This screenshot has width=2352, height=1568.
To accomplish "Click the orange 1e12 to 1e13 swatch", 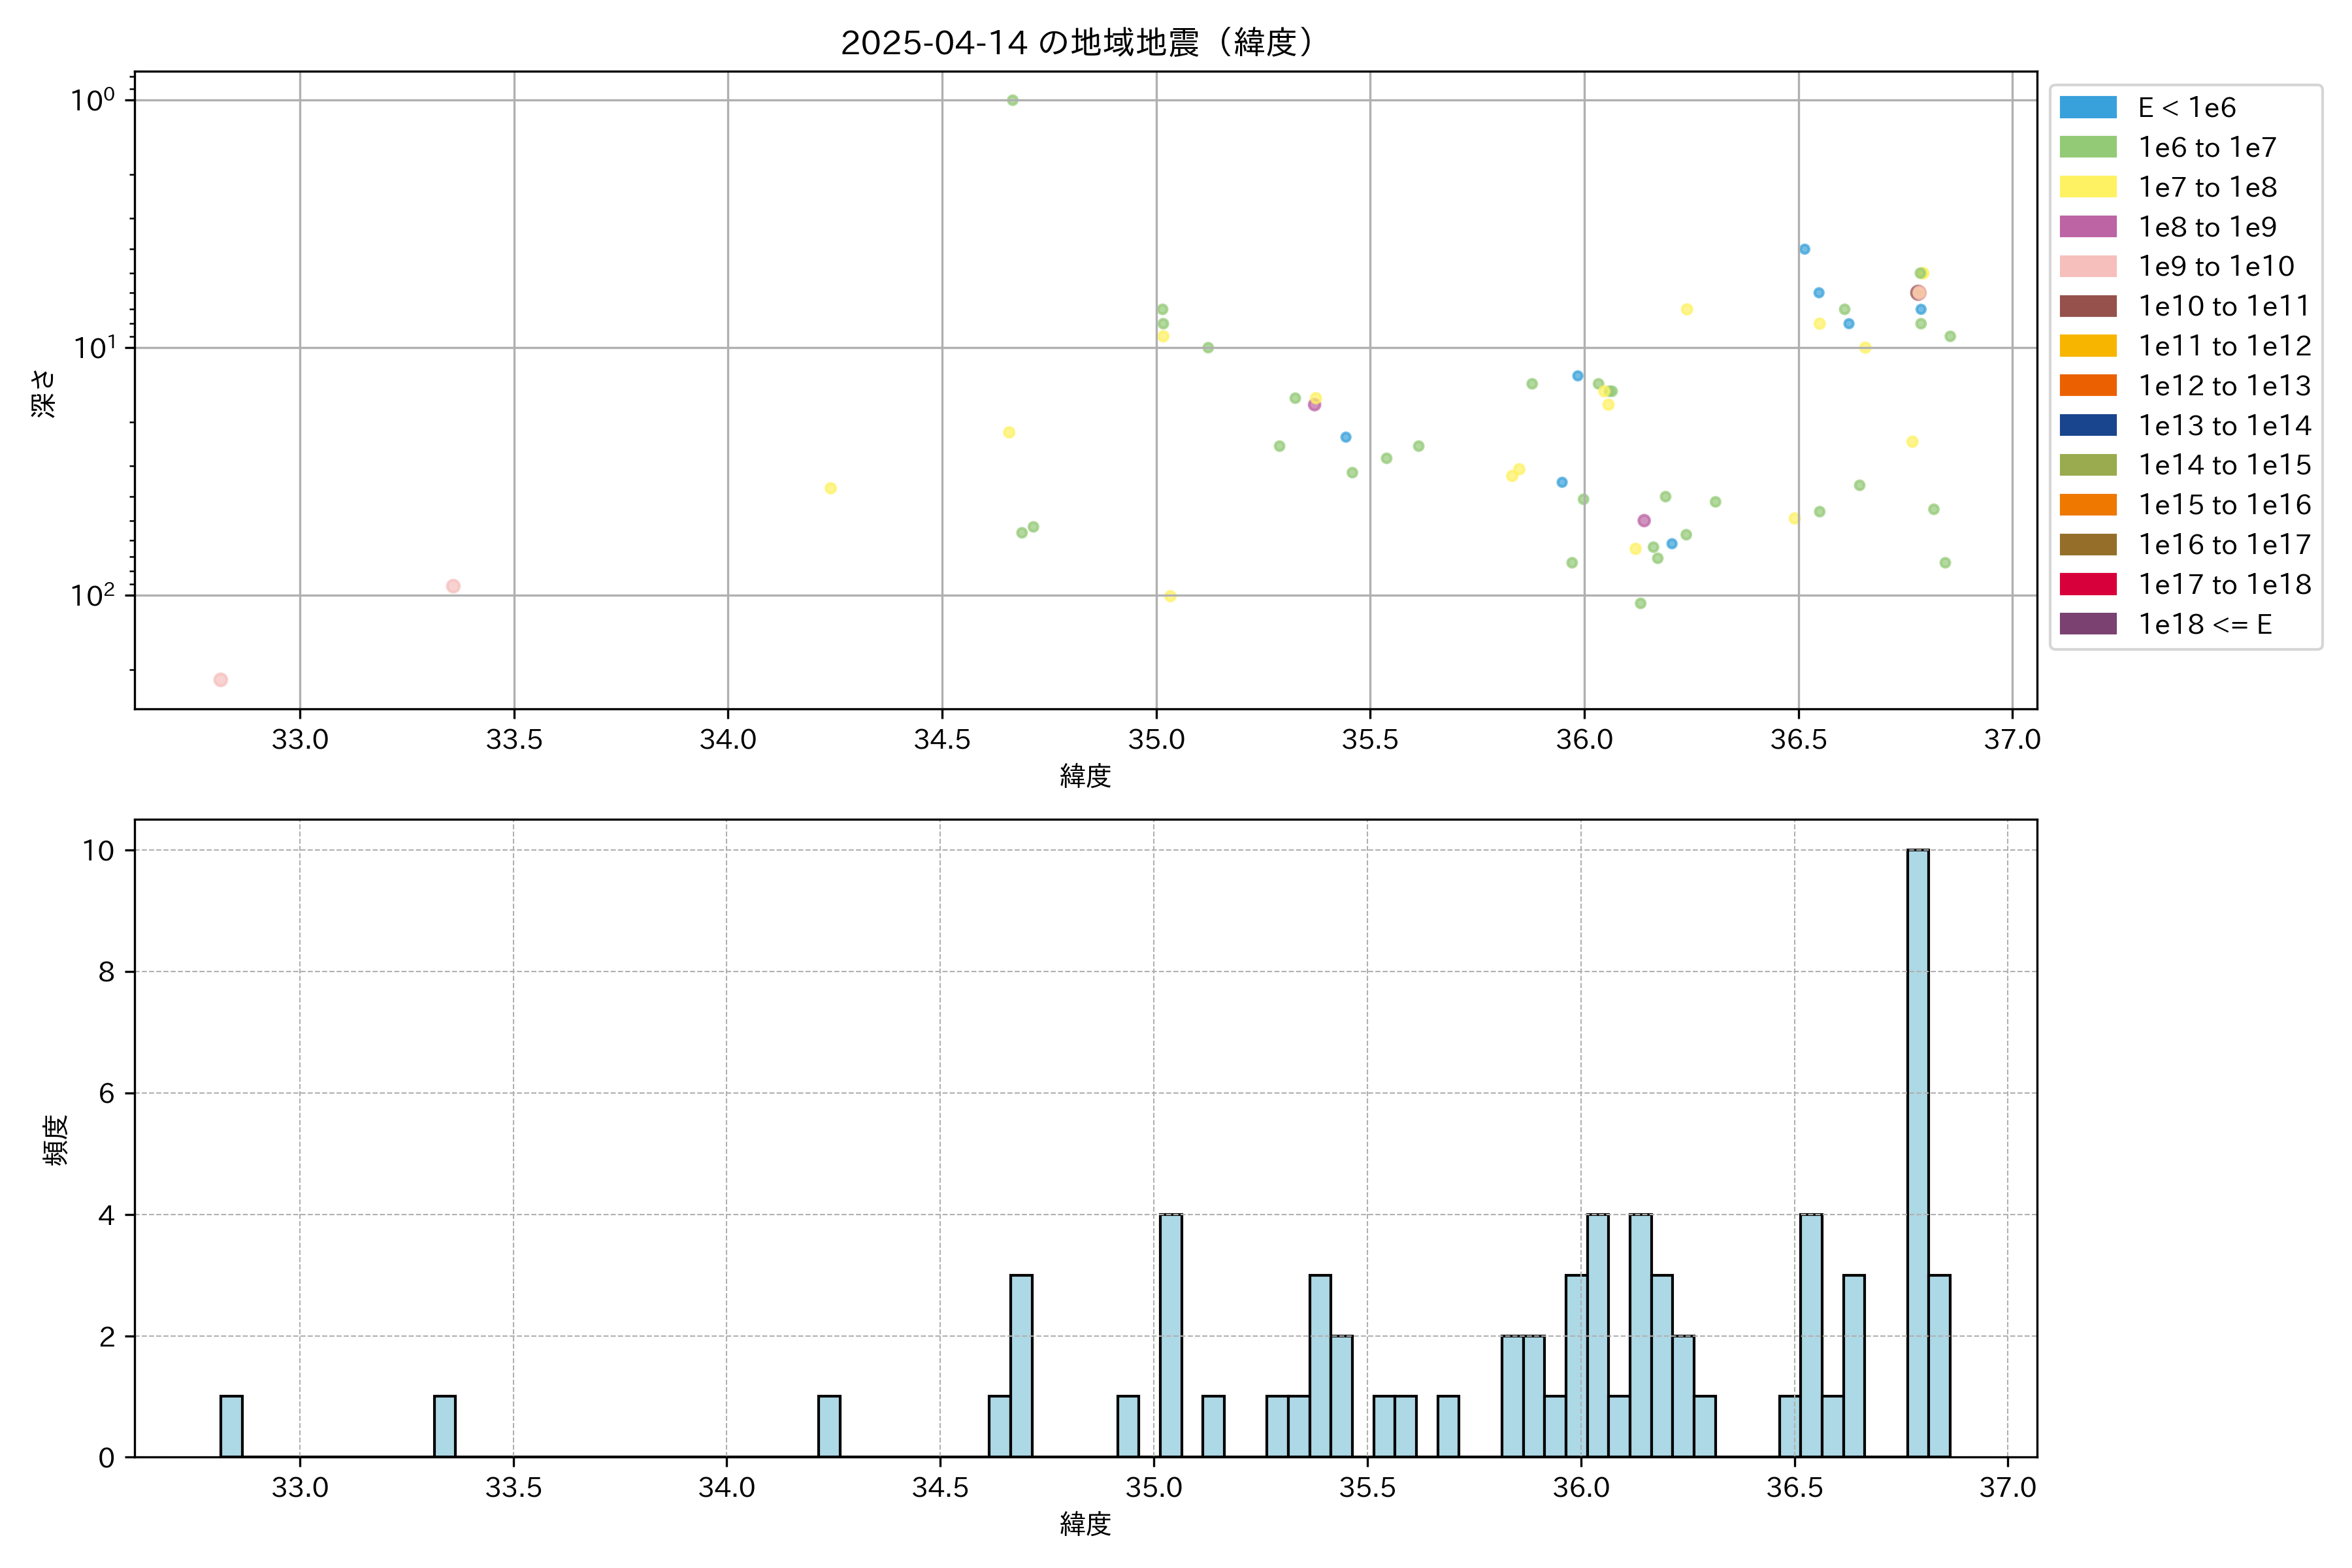I will (x=2087, y=386).
